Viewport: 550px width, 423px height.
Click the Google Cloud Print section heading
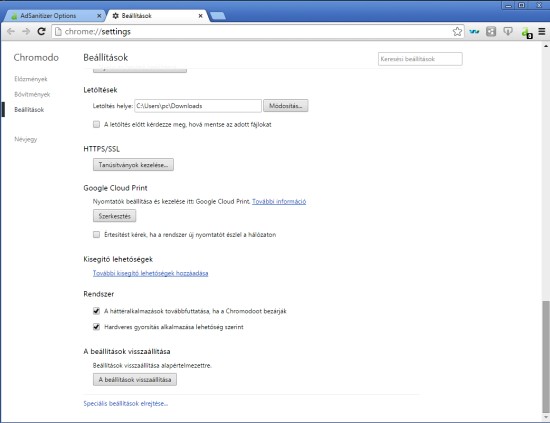pos(115,188)
